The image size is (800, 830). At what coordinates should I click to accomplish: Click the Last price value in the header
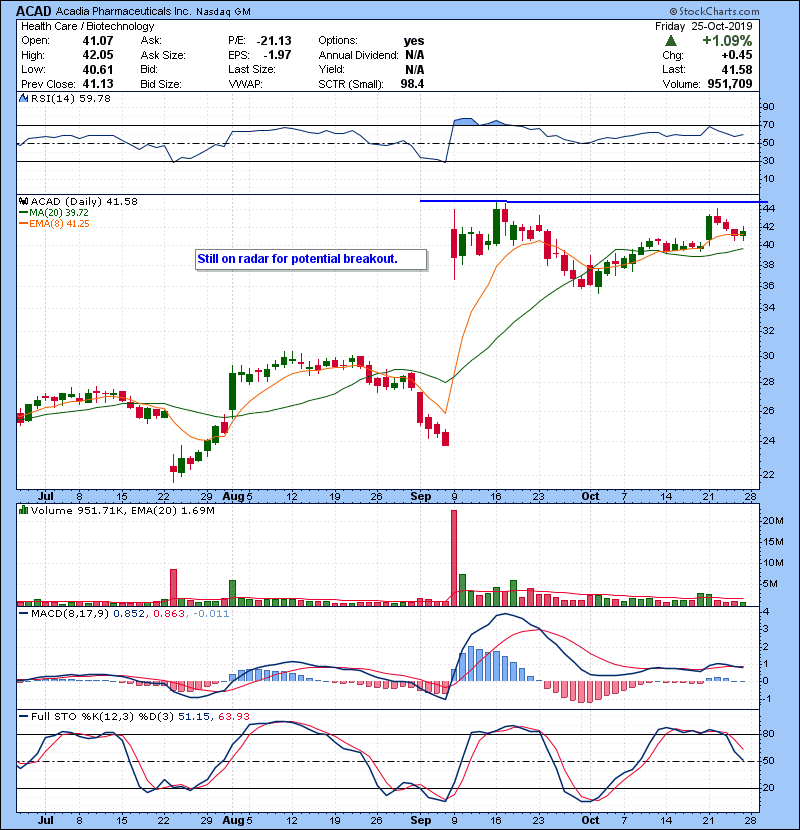737,69
